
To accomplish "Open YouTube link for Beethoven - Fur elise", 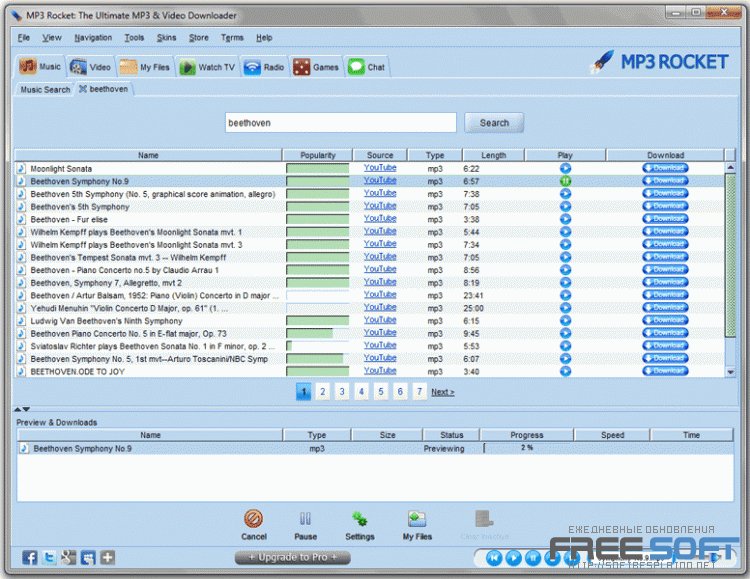I will click(x=380, y=218).
